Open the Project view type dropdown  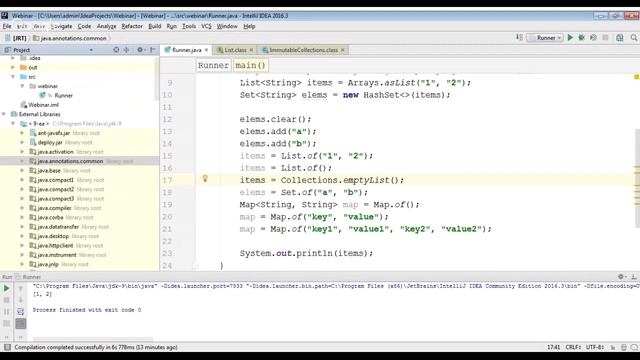tap(91, 50)
